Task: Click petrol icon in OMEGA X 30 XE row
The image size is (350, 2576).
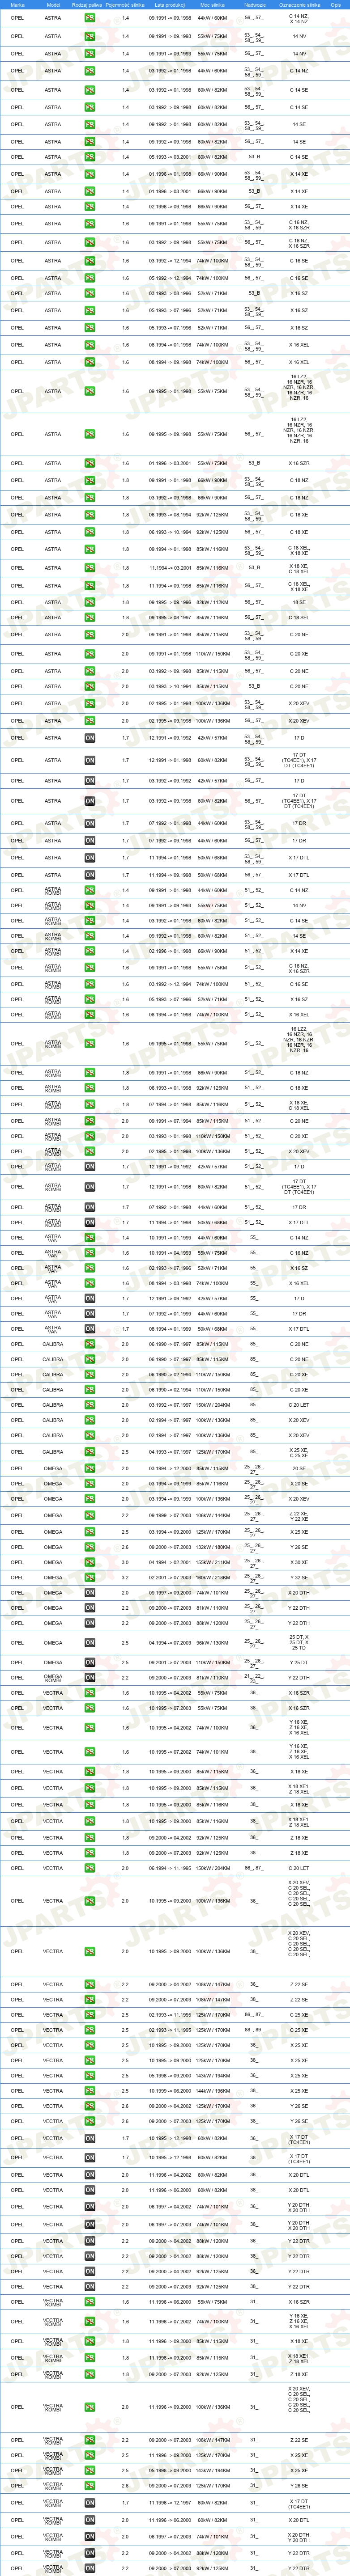Action: [90, 1562]
